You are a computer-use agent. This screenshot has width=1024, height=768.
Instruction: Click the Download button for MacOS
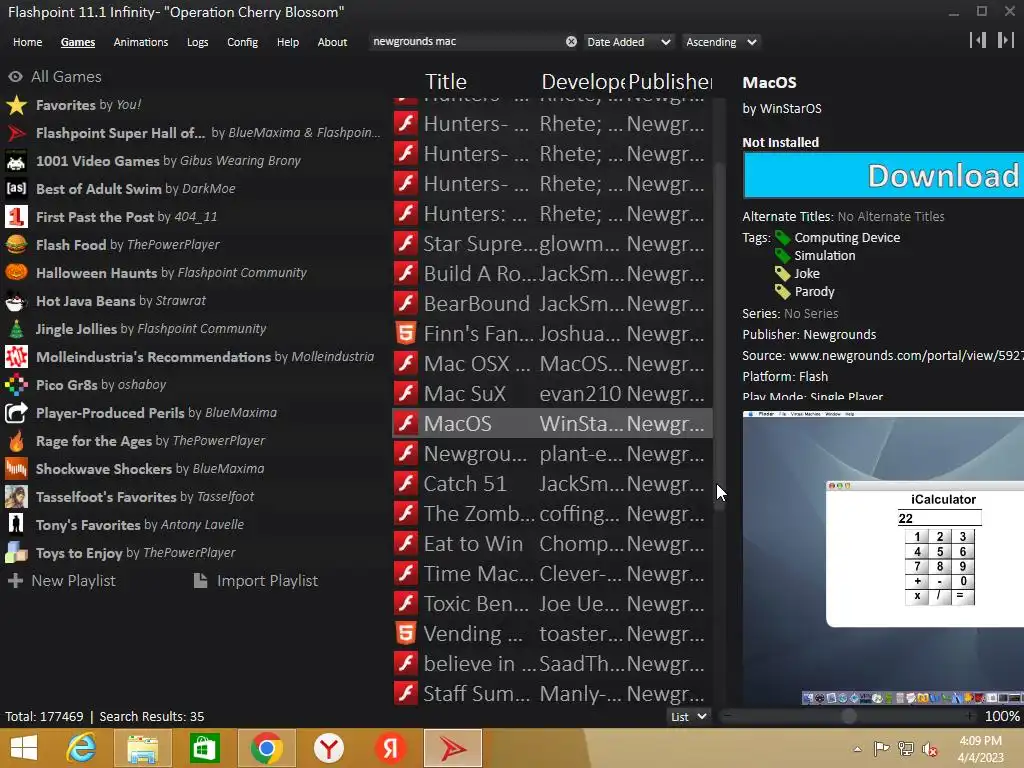click(x=883, y=175)
